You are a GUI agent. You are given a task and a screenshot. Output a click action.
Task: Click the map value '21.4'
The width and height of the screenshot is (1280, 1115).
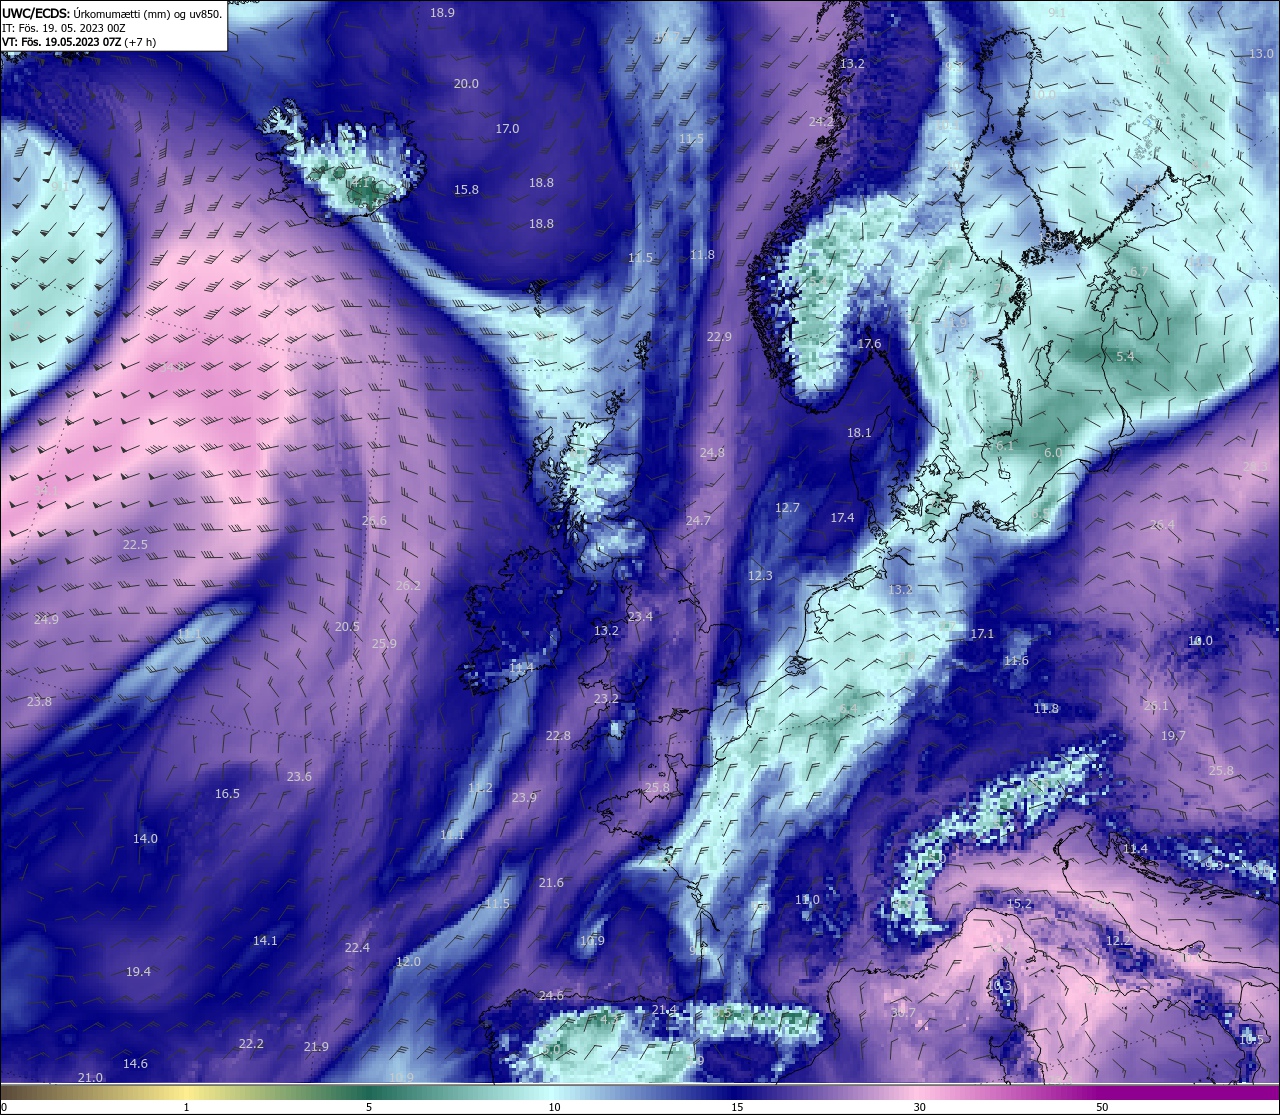click(x=664, y=1011)
